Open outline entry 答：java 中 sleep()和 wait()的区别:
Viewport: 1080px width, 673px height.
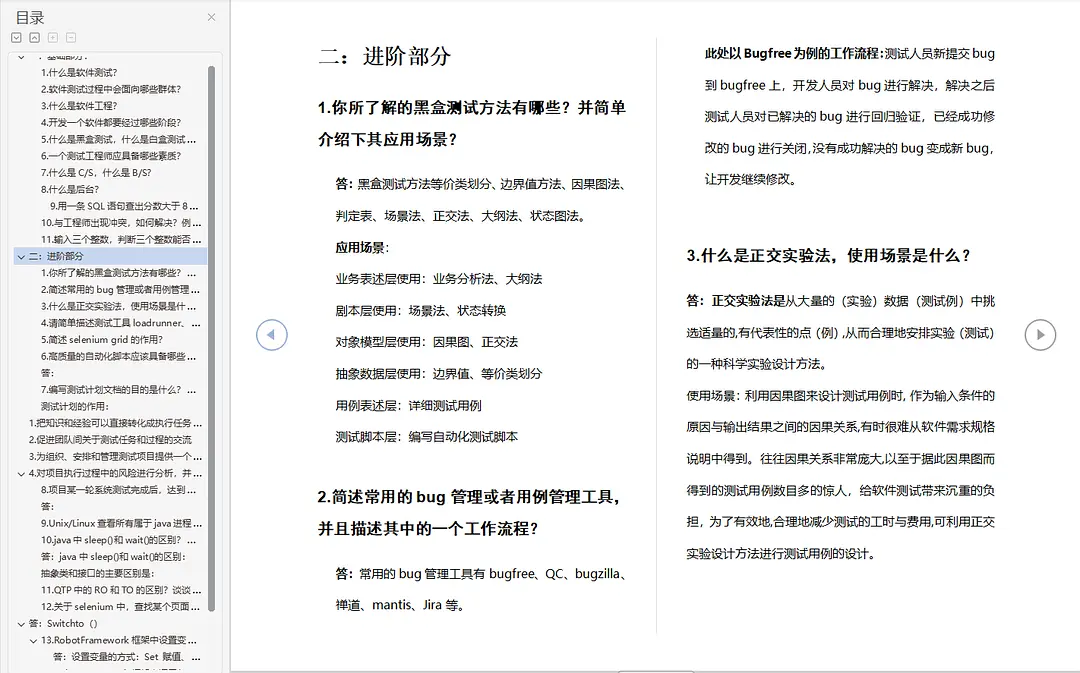coord(113,557)
